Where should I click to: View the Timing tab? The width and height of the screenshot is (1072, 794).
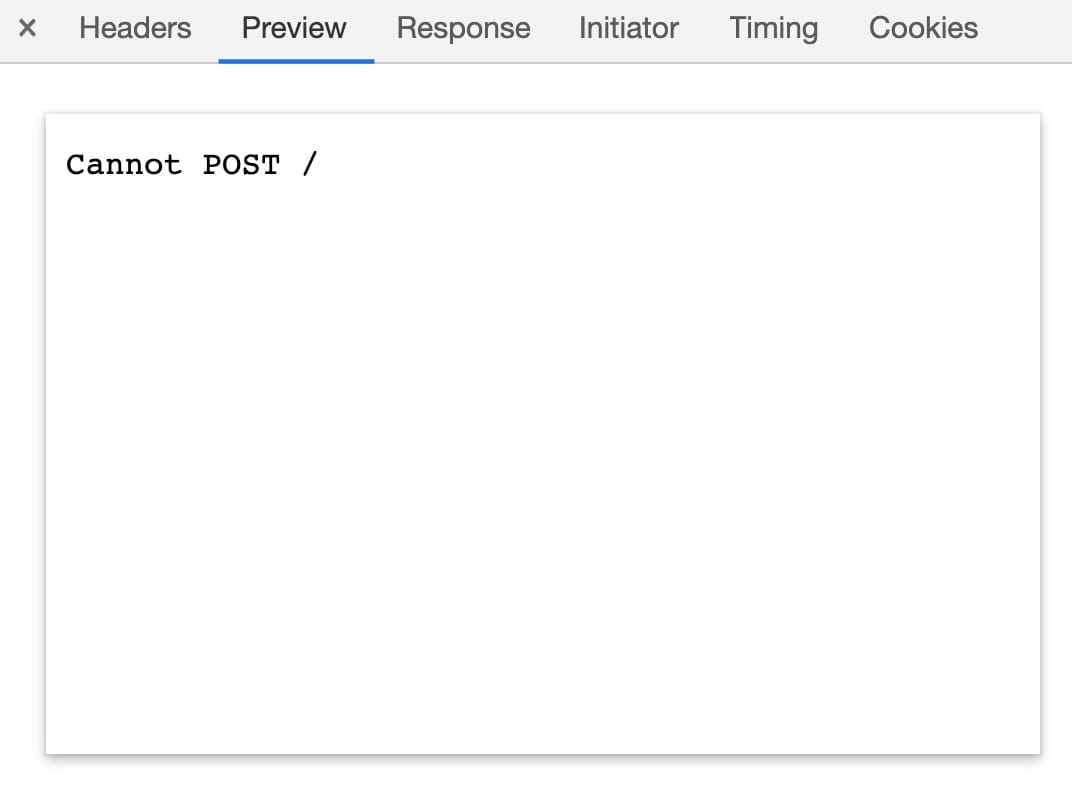click(x=774, y=29)
